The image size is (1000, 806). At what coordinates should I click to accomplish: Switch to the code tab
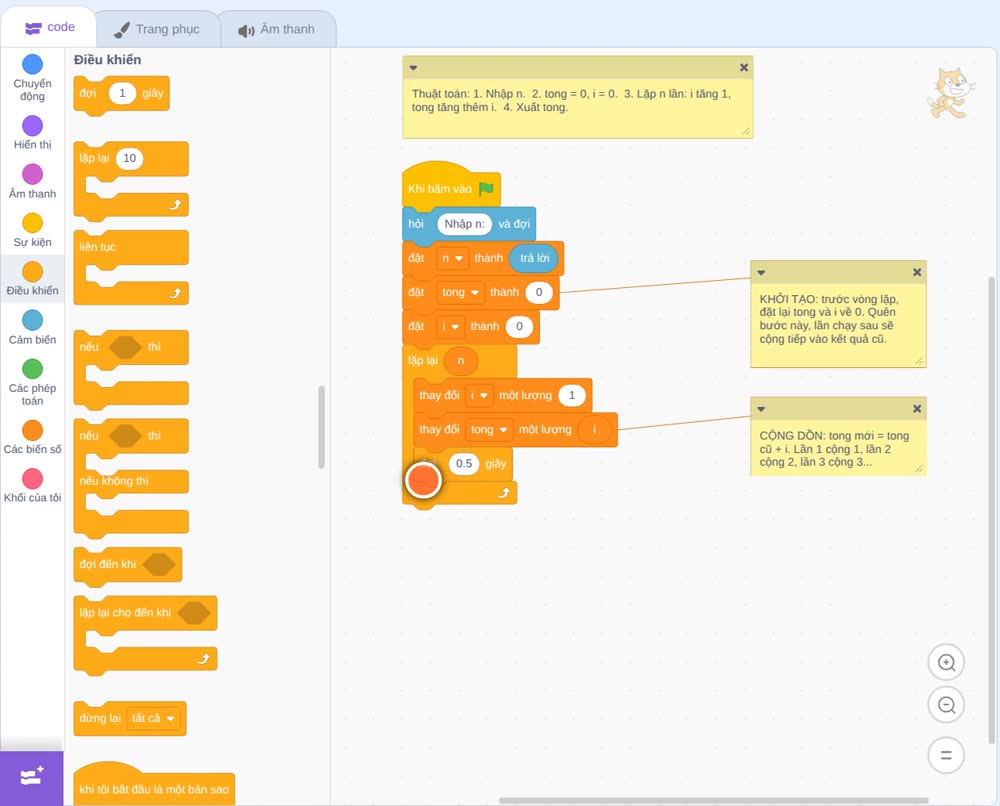pyautogui.click(x=49, y=27)
